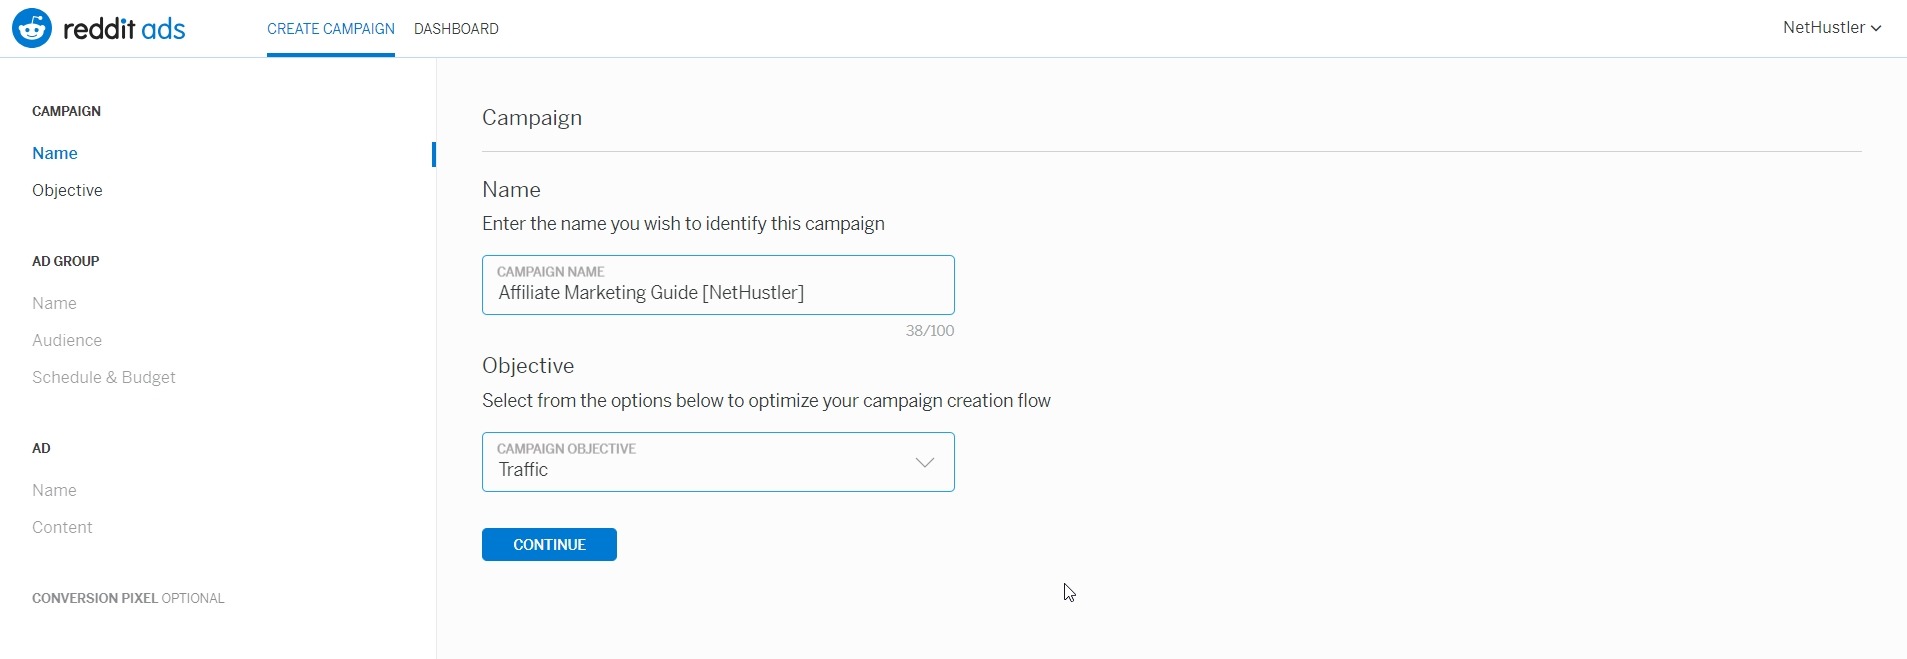Select Ad Name in sidebar
This screenshot has height=659, width=1907.
tap(54, 490)
